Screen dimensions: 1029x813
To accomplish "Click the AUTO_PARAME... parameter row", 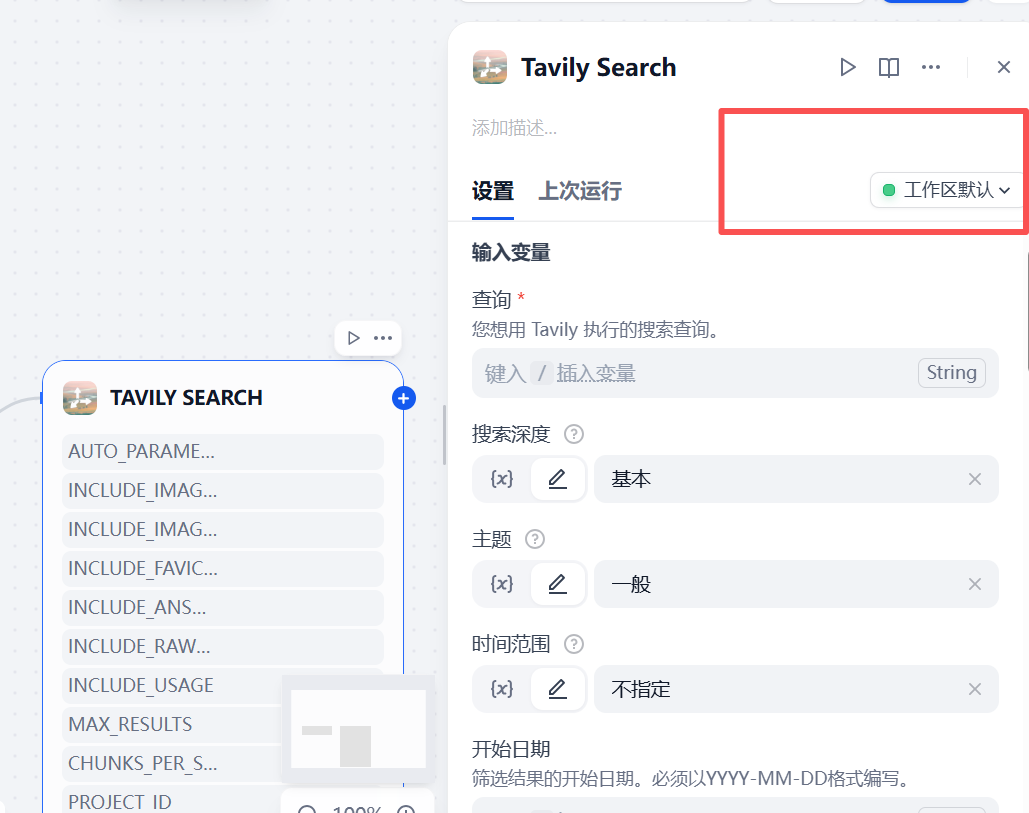I will pos(222,451).
